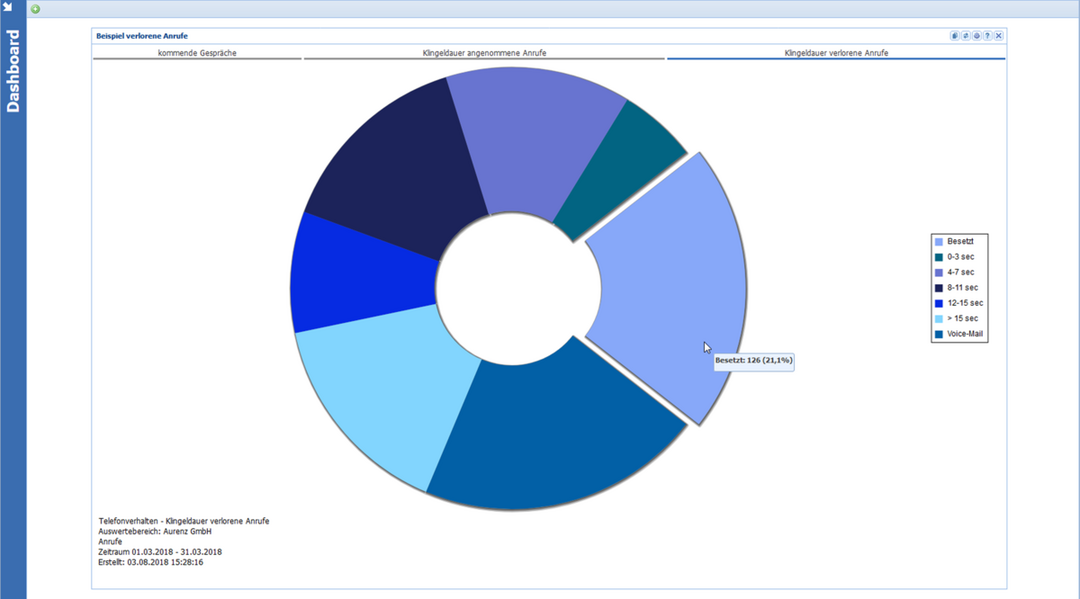This screenshot has width=1080, height=599.
Task: Select the Klingeldauer verlorene Anrufe tab
Action: point(836,52)
